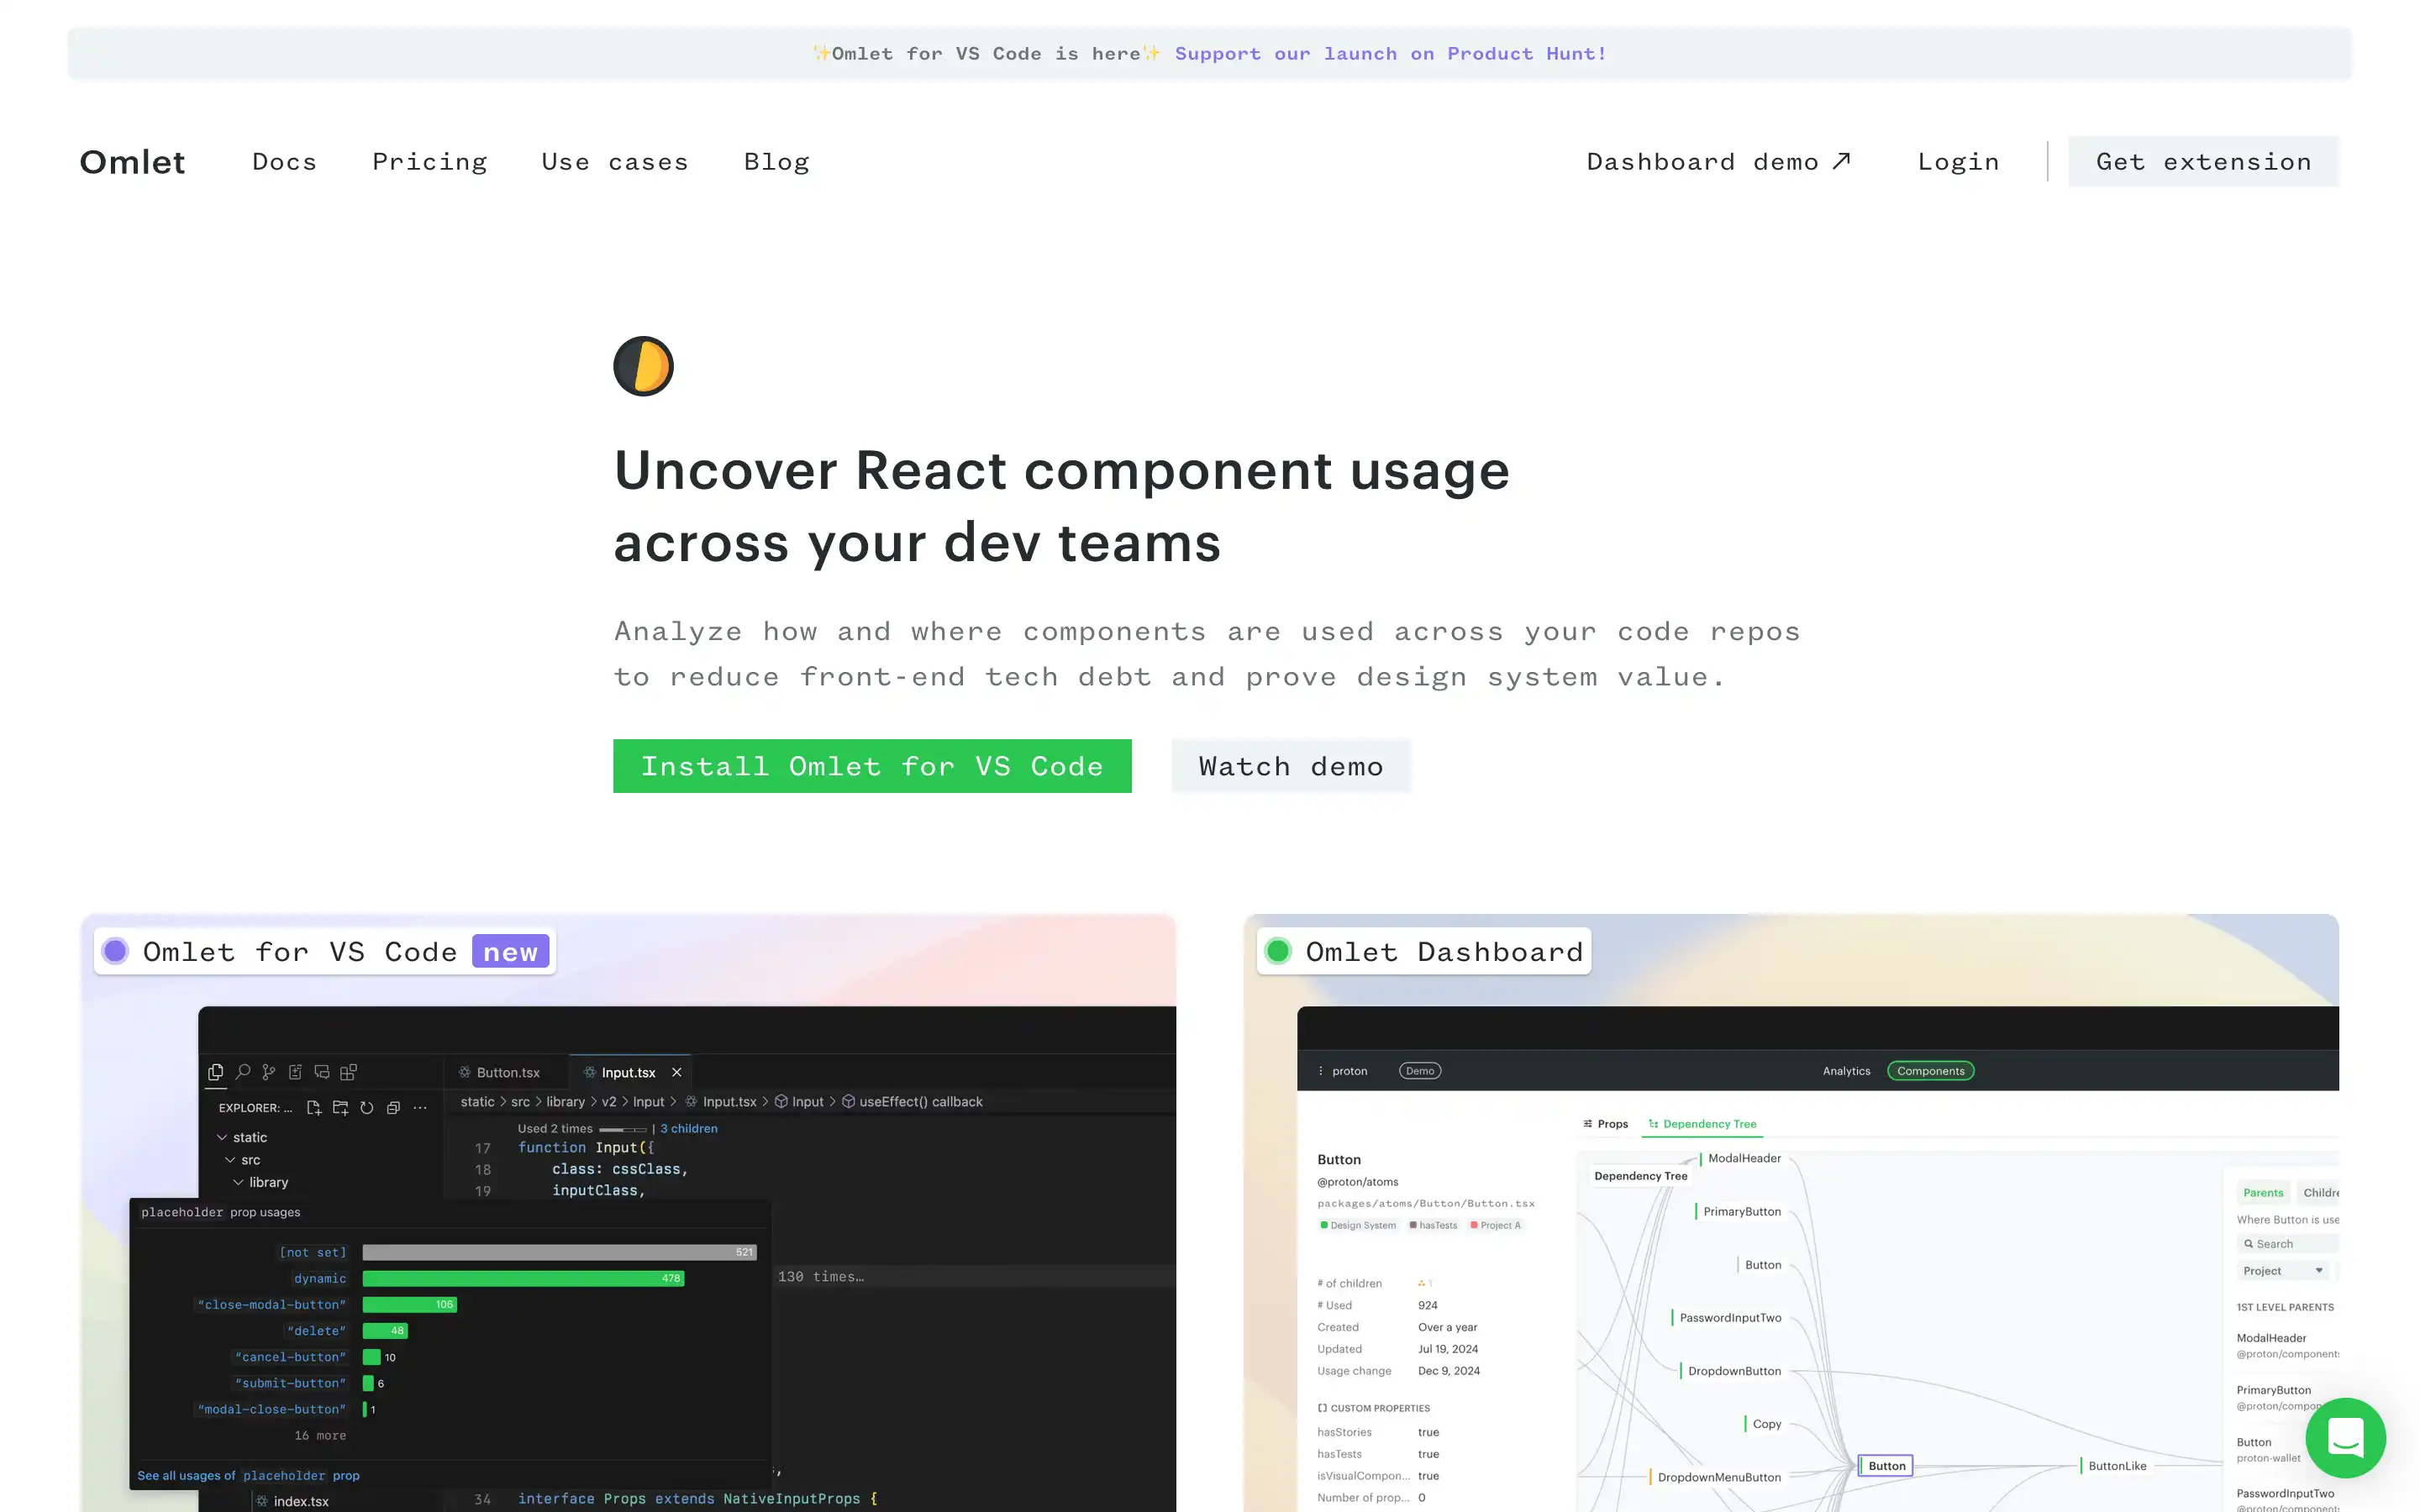Click the hasTests tag
This screenshot has width=2420, height=1512.
(1433, 1225)
